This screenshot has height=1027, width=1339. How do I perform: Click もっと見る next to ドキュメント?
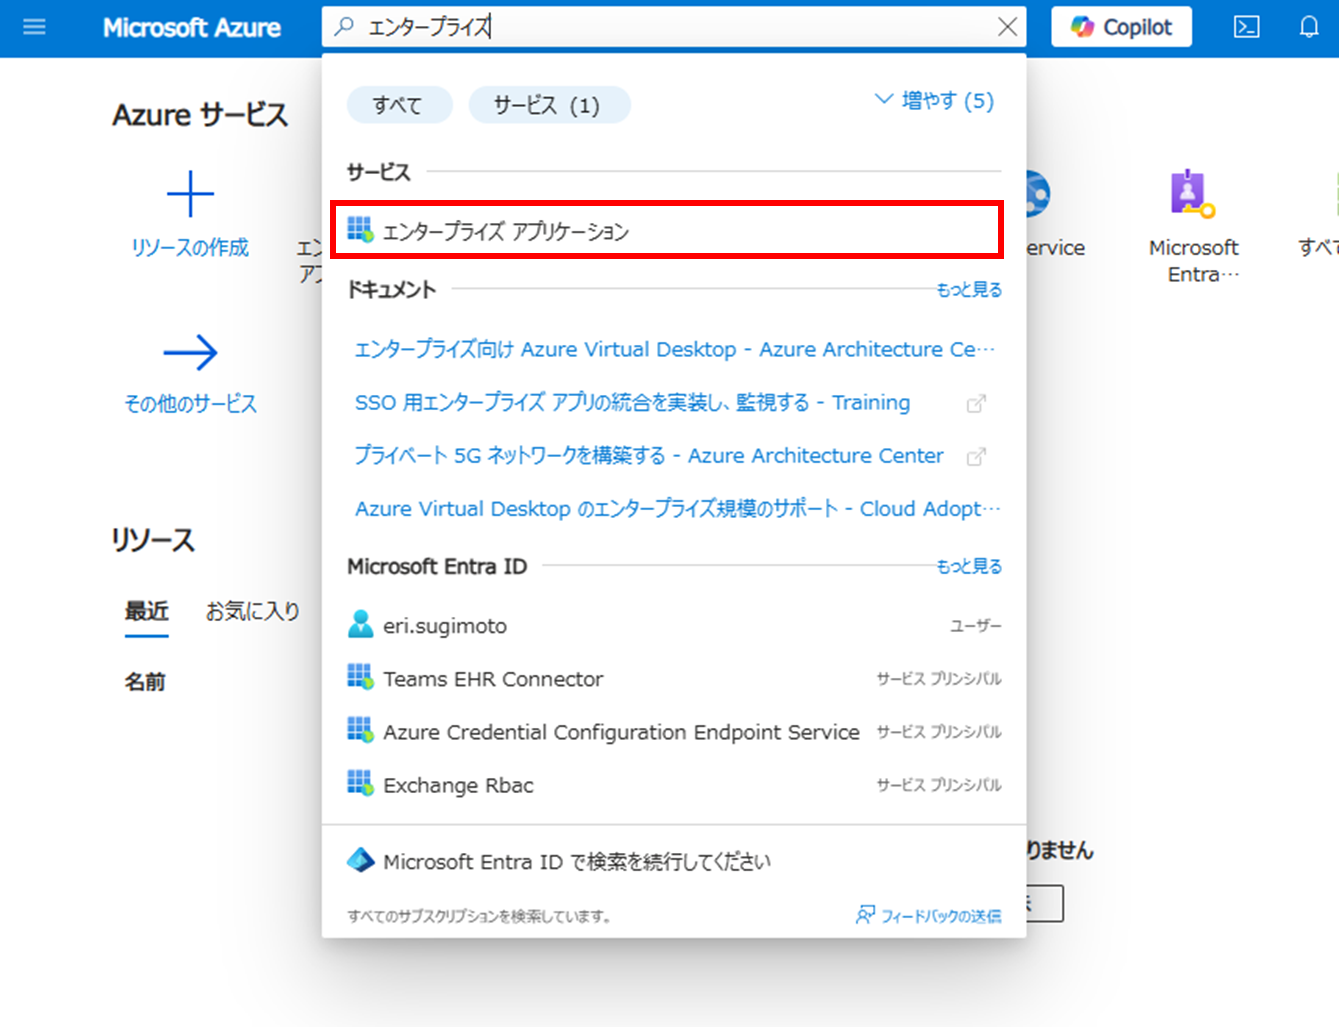pyautogui.click(x=969, y=290)
